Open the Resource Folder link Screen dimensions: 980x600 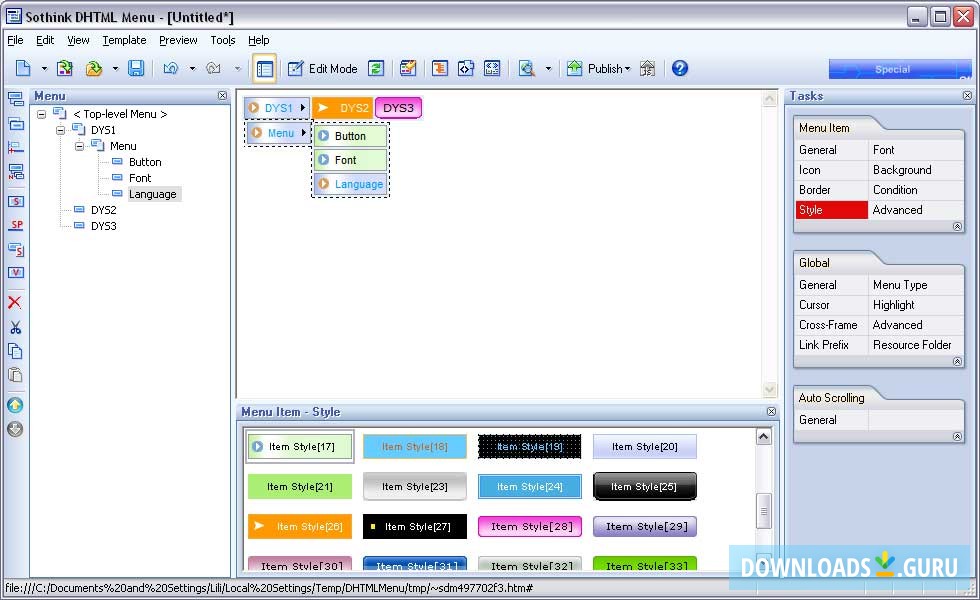[x=912, y=345]
